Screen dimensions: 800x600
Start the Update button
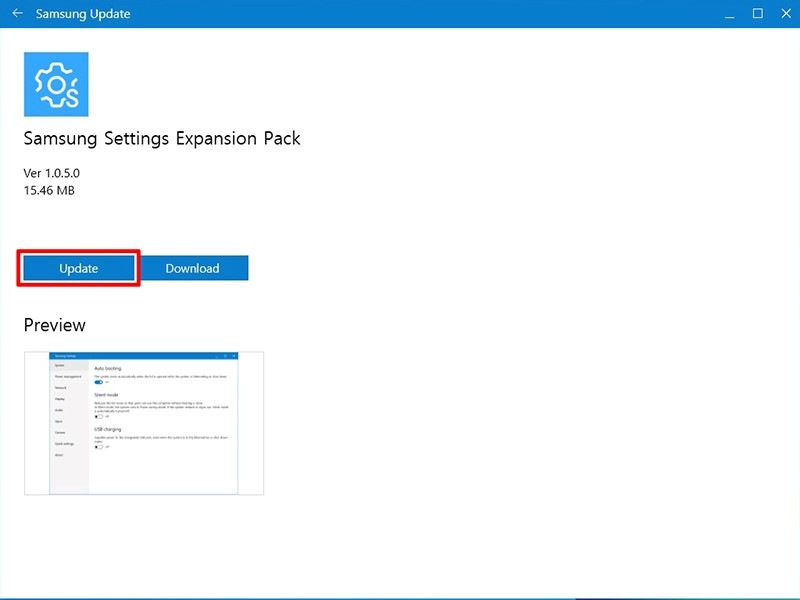point(79,268)
